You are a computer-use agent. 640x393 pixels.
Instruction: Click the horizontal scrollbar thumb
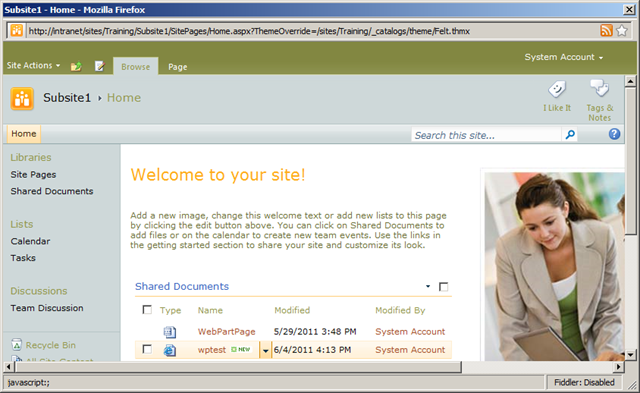[238, 367]
